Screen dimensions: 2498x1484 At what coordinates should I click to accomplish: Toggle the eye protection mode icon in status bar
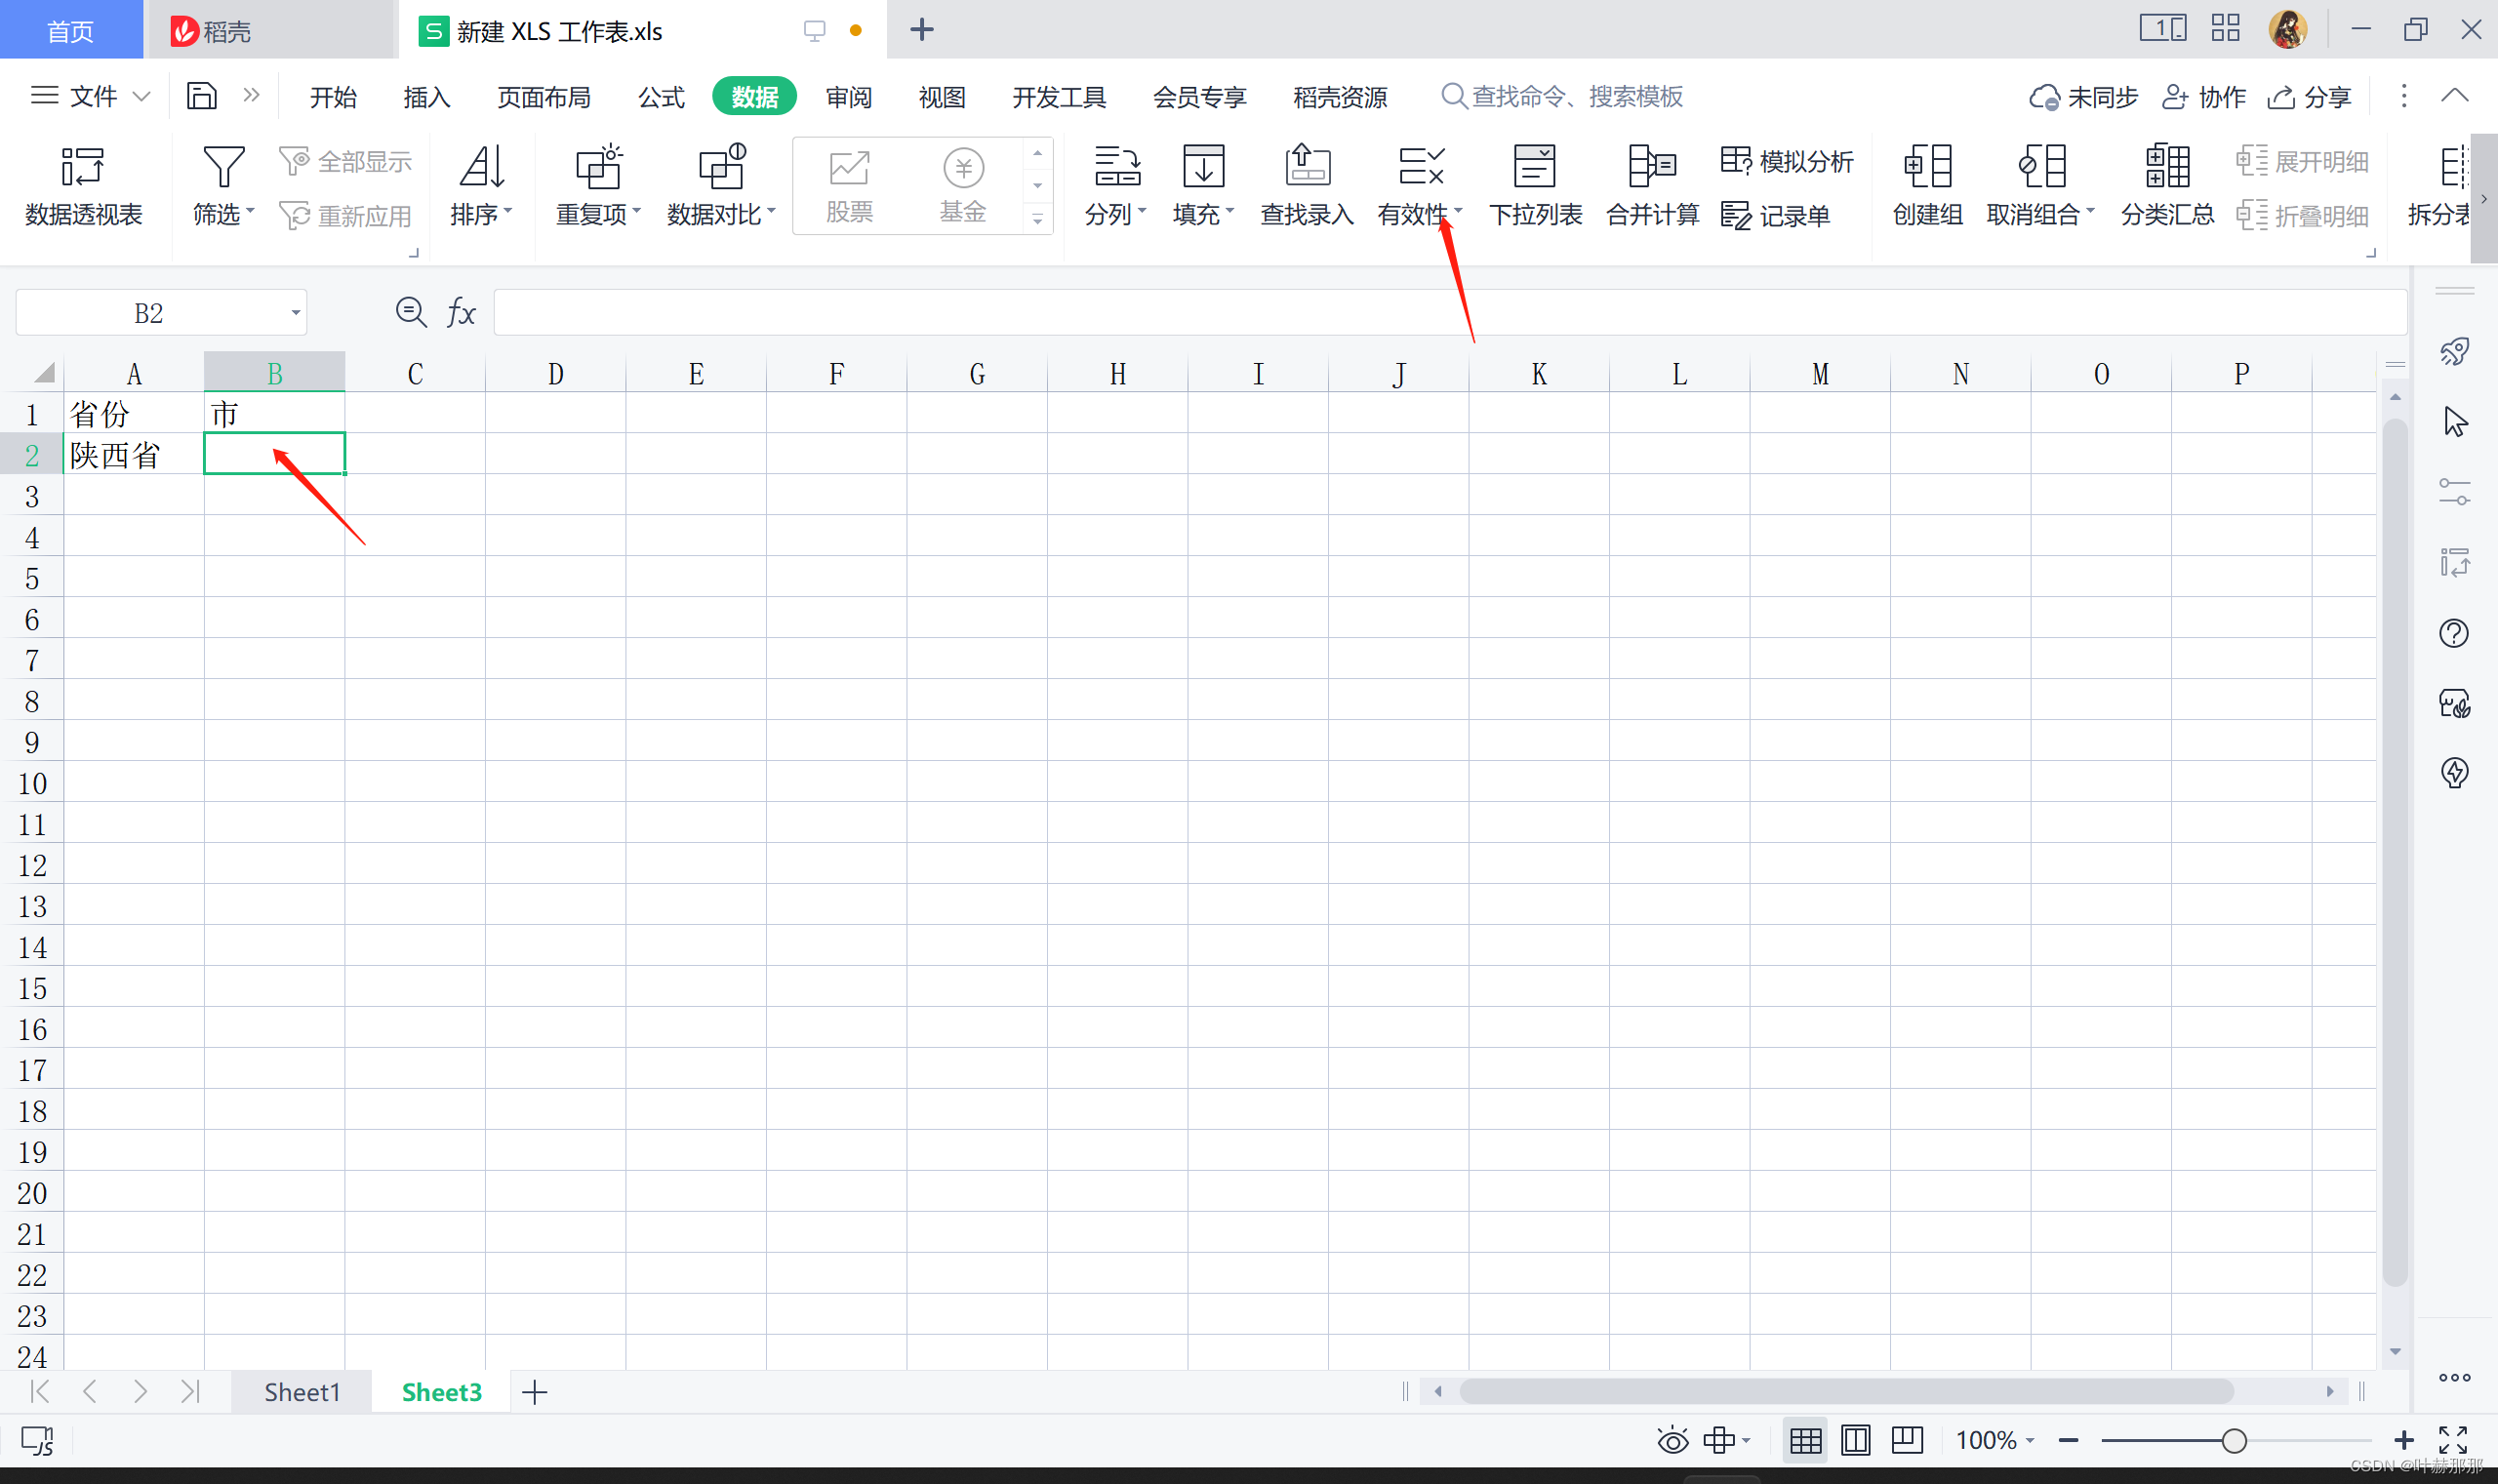(x=1672, y=1441)
